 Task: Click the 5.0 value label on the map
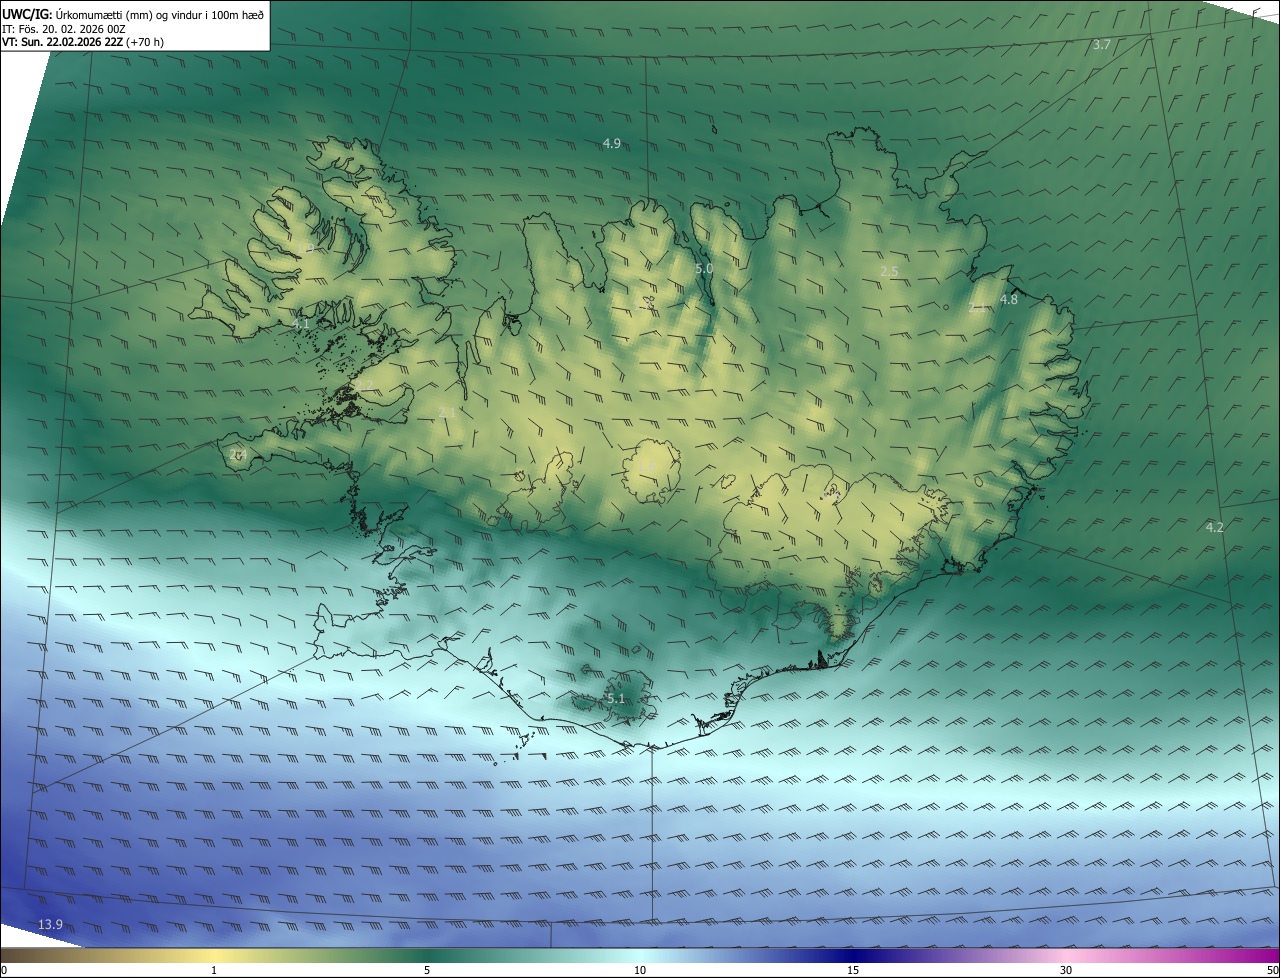pos(704,269)
